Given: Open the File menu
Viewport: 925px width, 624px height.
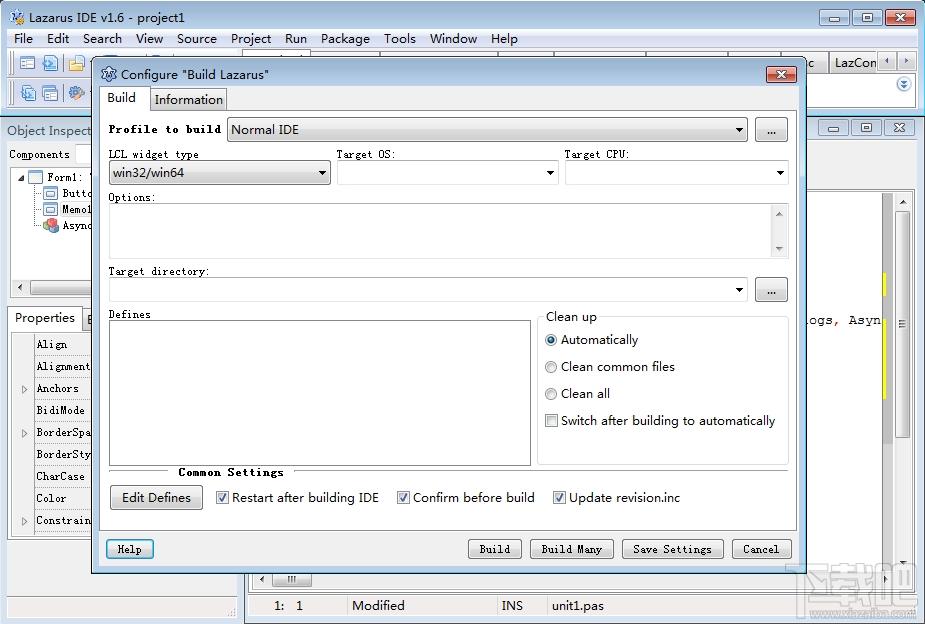Looking at the screenshot, I should pyautogui.click(x=23, y=39).
